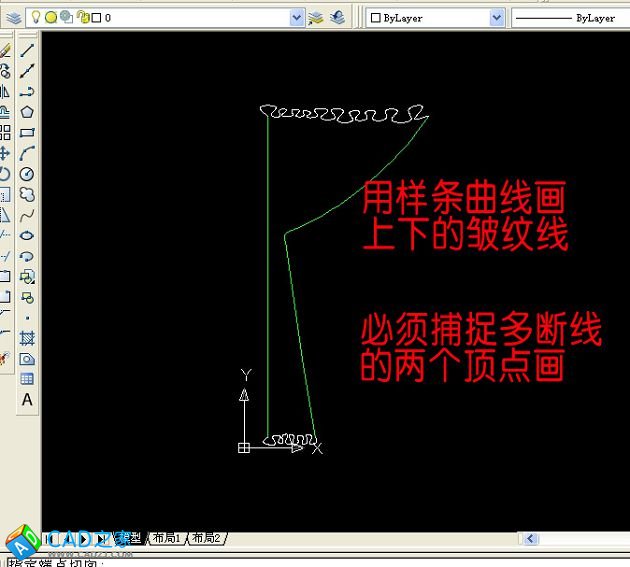Insert a table with Table tool
The image size is (630, 567).
click(x=27, y=379)
